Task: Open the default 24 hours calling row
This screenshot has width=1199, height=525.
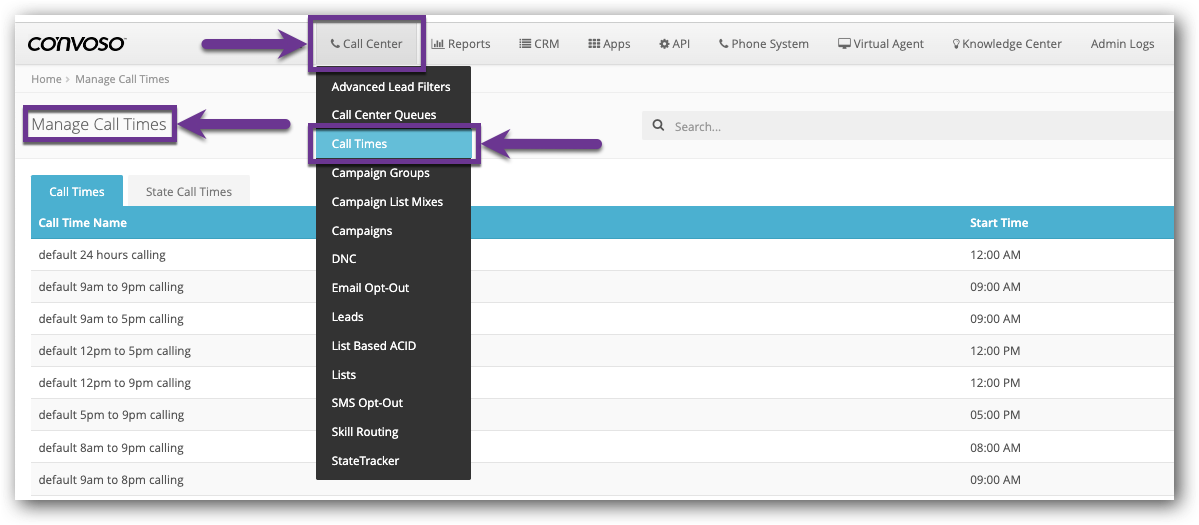Action: click(x=102, y=255)
